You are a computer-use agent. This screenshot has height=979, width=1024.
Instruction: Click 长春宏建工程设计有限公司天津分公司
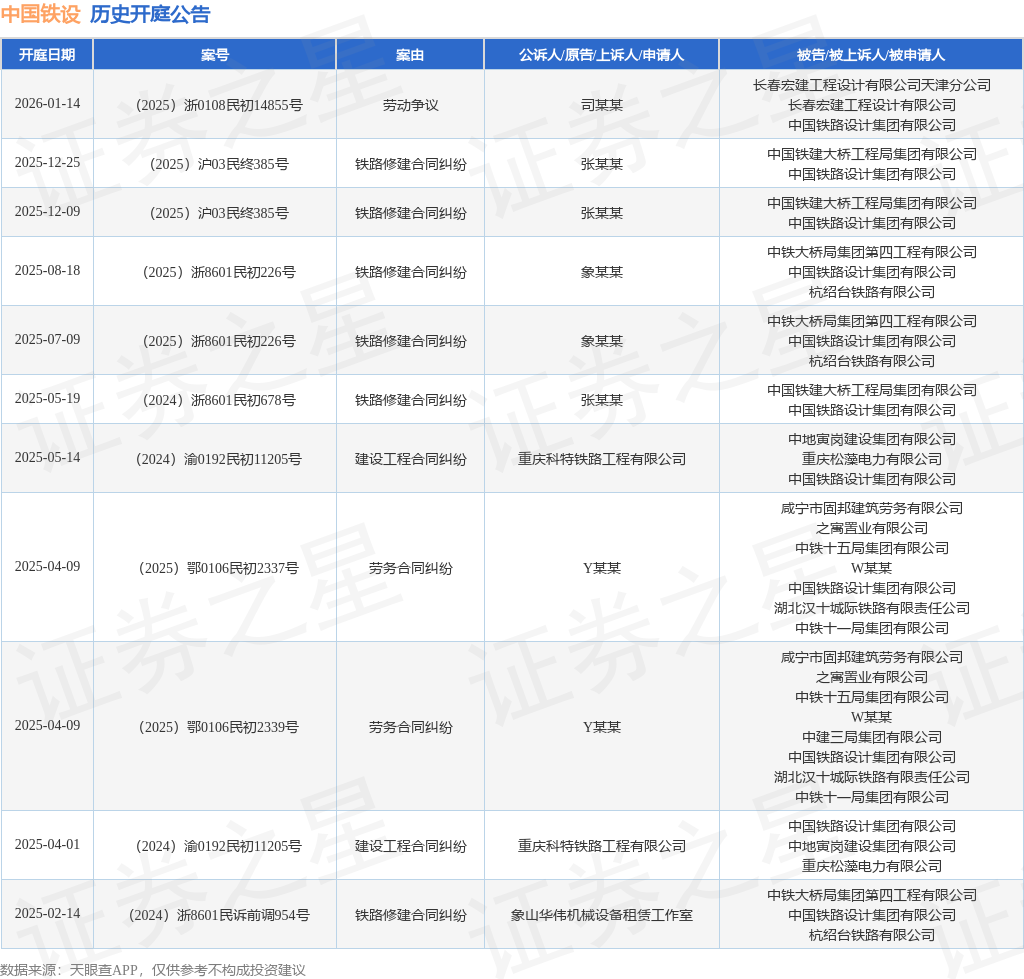click(871, 85)
